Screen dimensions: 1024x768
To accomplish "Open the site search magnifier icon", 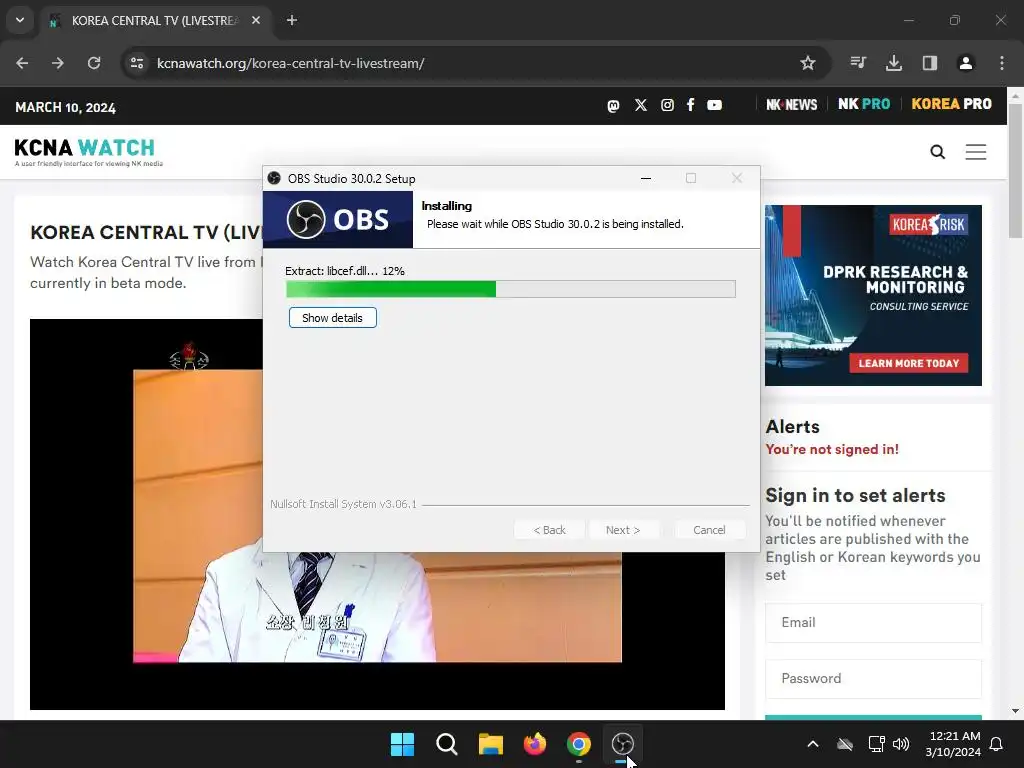I will (x=938, y=152).
